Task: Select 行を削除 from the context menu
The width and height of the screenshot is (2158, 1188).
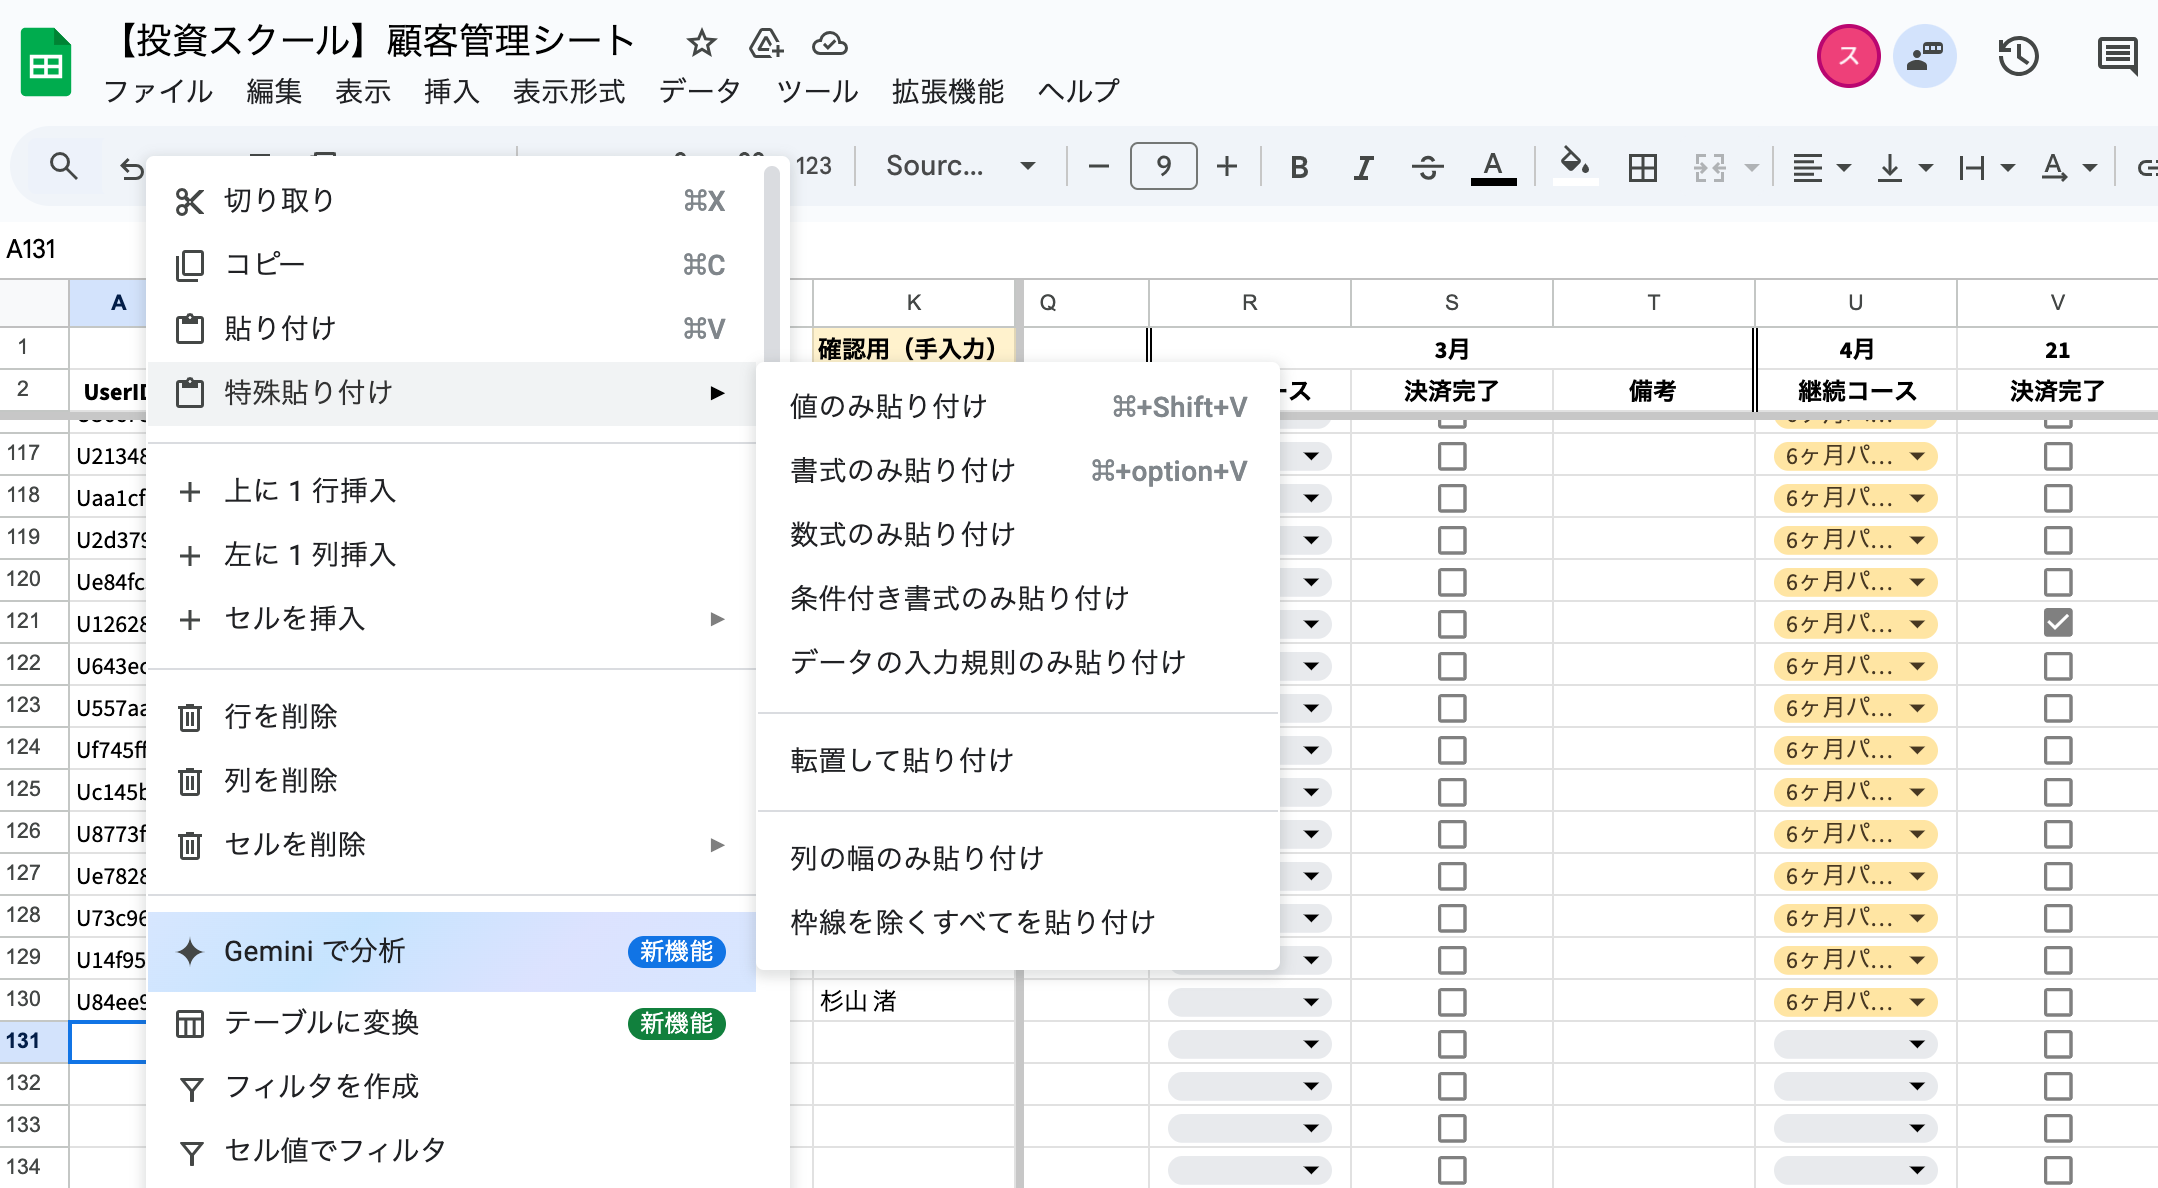Action: (281, 717)
